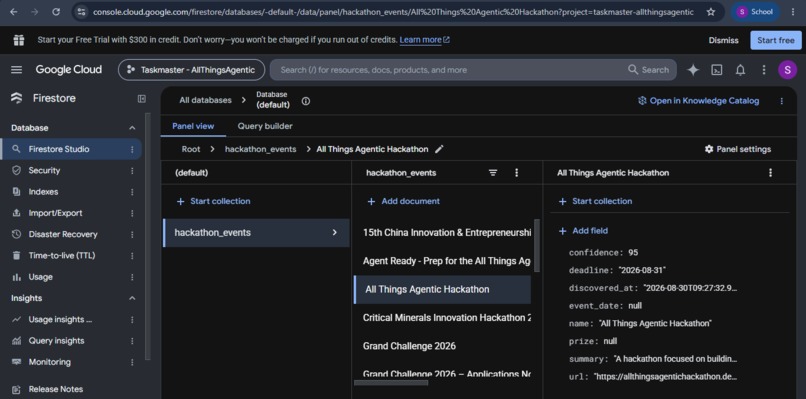
Task: Add document to hackathon_events
Action: coord(404,201)
